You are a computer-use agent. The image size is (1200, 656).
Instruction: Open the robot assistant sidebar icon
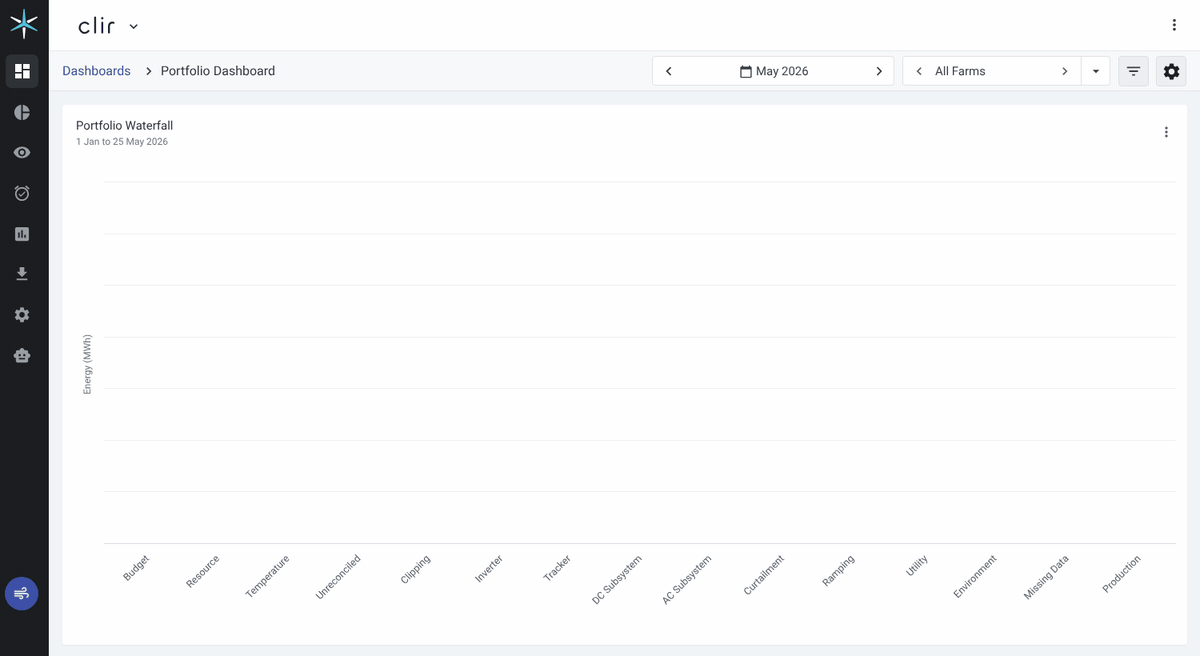22,355
